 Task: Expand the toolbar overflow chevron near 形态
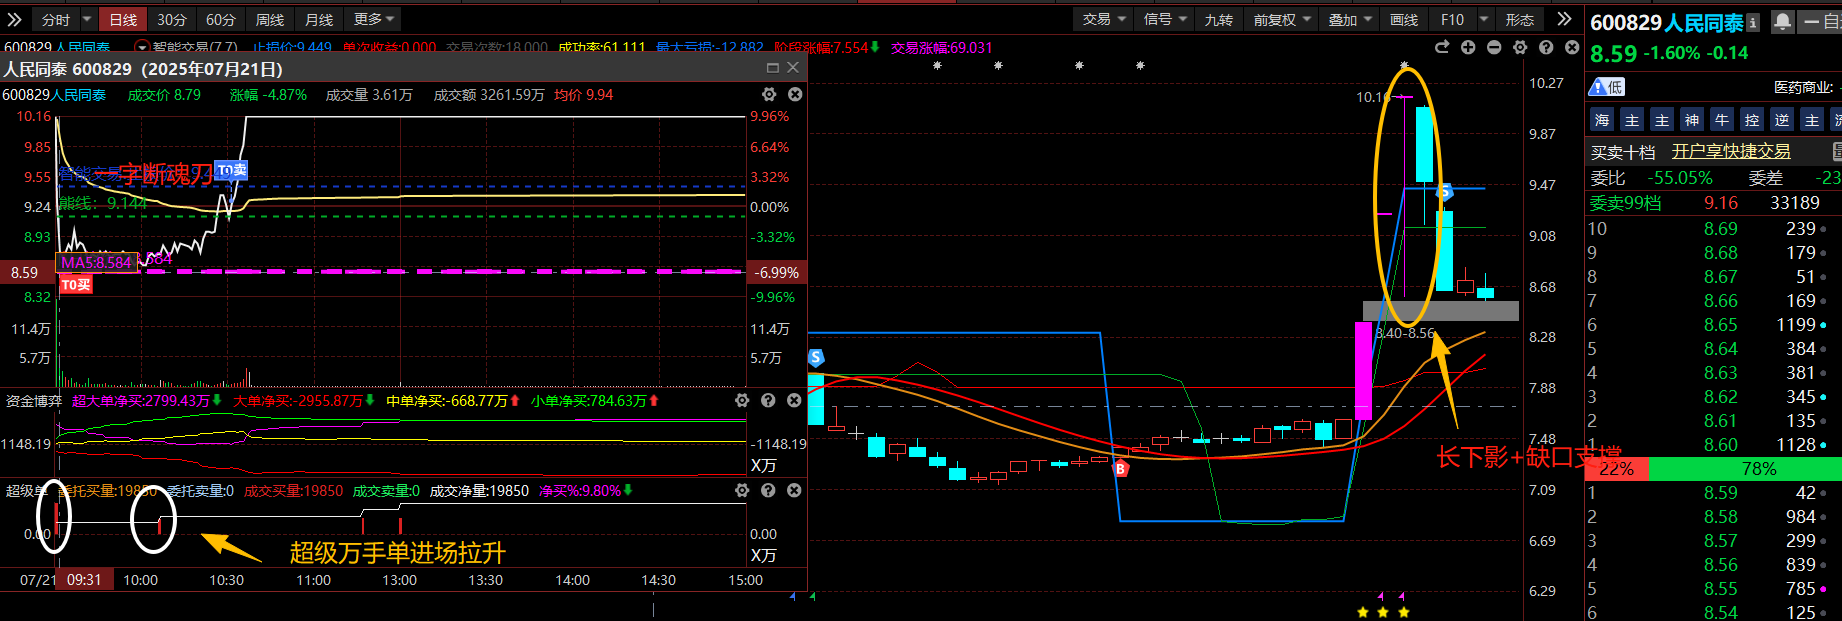[x=1564, y=19]
